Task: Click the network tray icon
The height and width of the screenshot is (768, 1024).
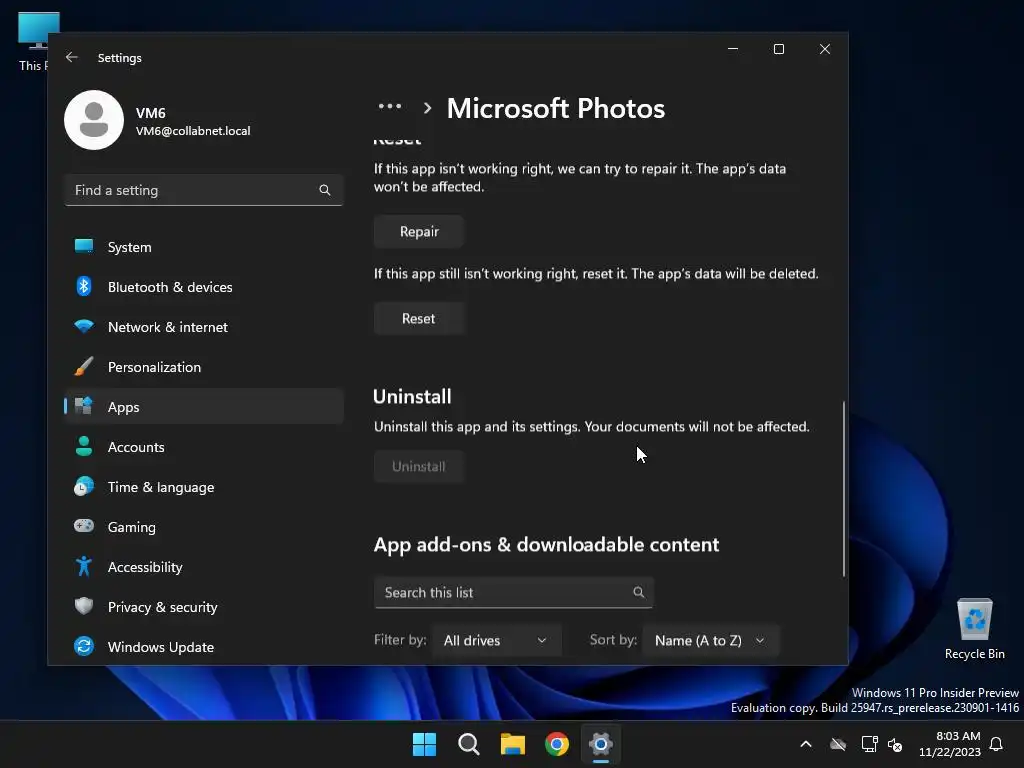Action: pos(869,744)
